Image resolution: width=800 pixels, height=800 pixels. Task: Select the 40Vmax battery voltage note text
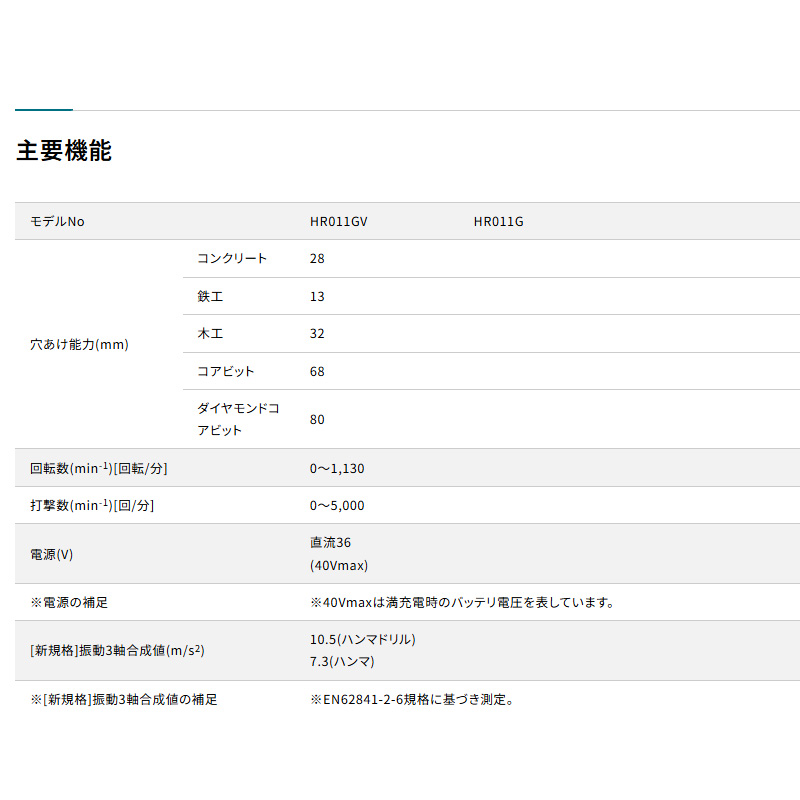[x=462, y=602]
